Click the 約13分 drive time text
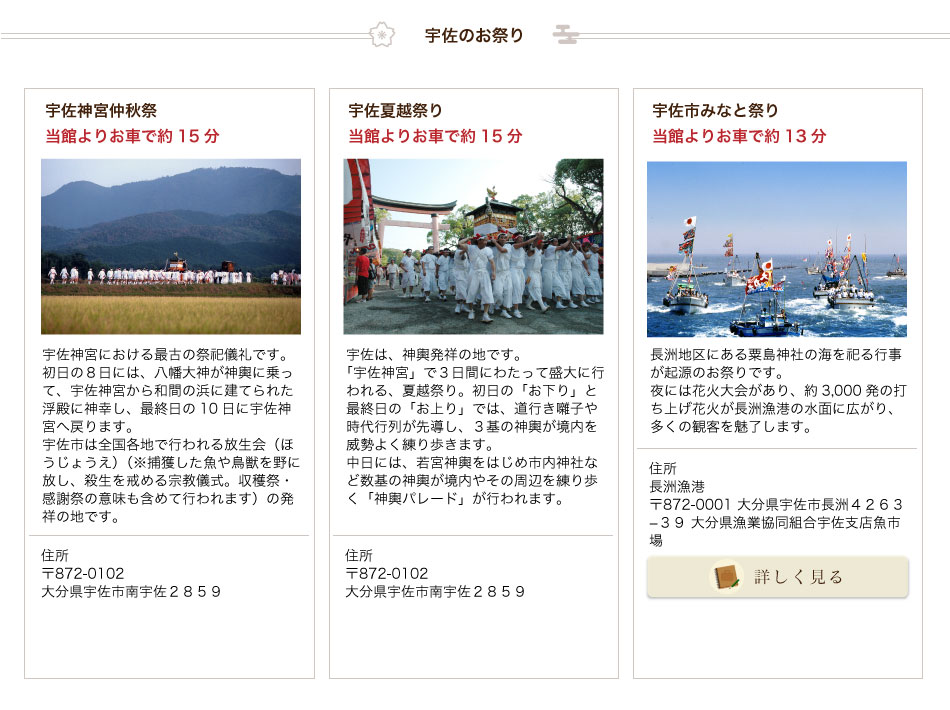This screenshot has height=710, width=950. pos(739,136)
